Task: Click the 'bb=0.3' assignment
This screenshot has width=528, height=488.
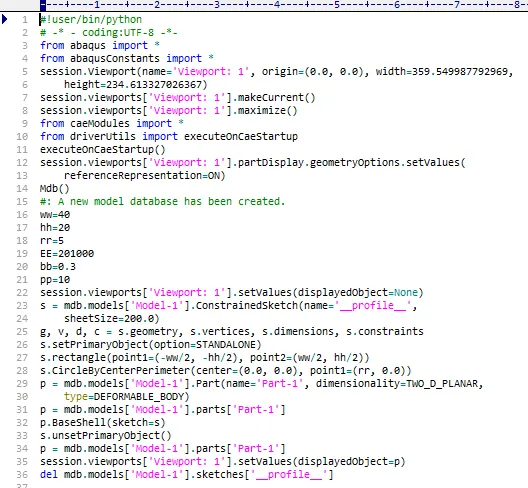Action: click(58, 267)
